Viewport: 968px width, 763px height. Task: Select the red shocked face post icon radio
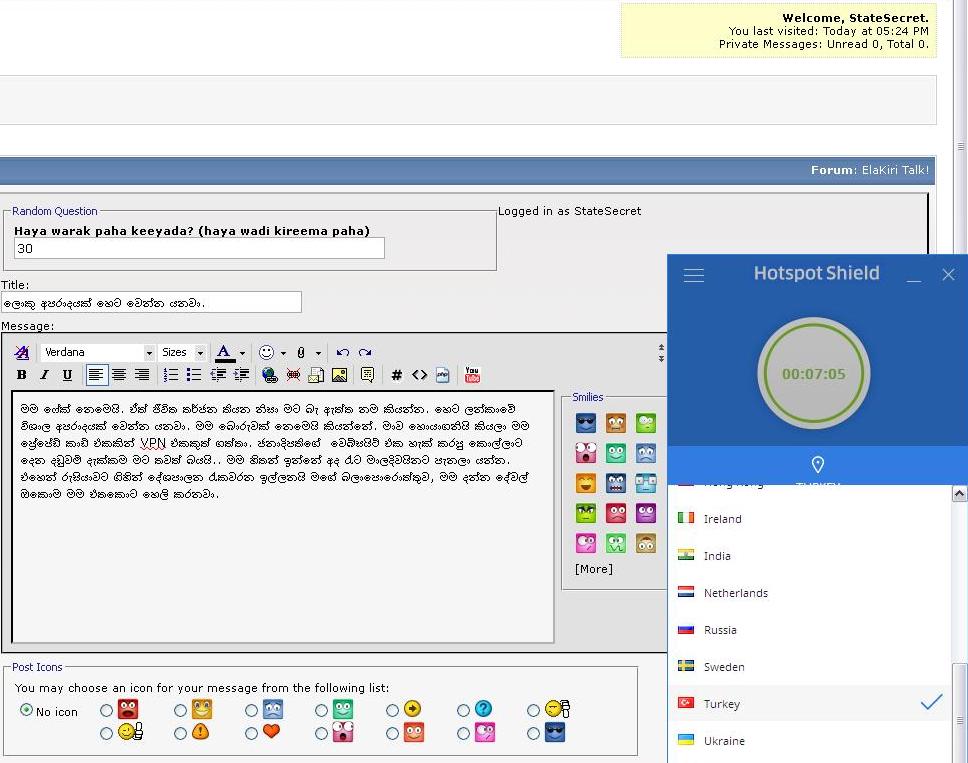pos(106,711)
